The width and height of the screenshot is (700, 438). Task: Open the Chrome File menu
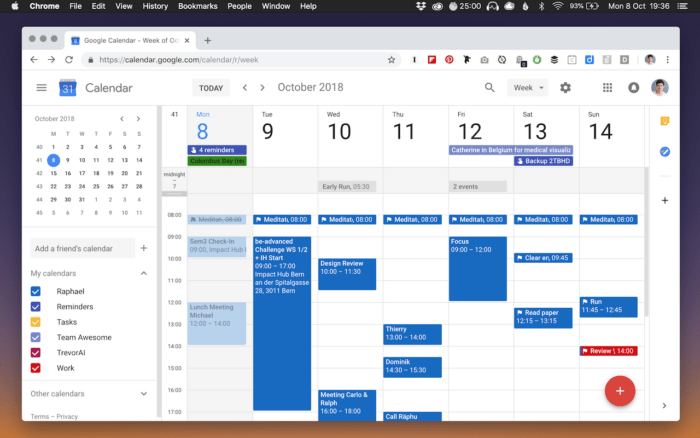tap(75, 6)
